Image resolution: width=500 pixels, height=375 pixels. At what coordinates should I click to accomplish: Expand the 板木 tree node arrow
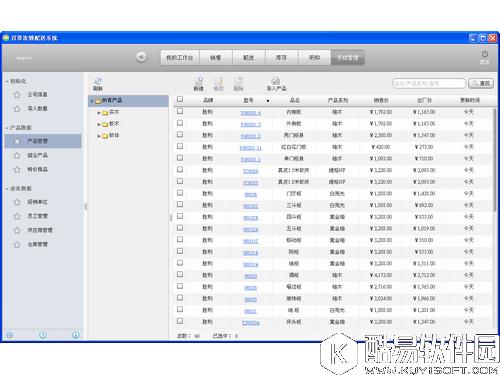(x=99, y=124)
